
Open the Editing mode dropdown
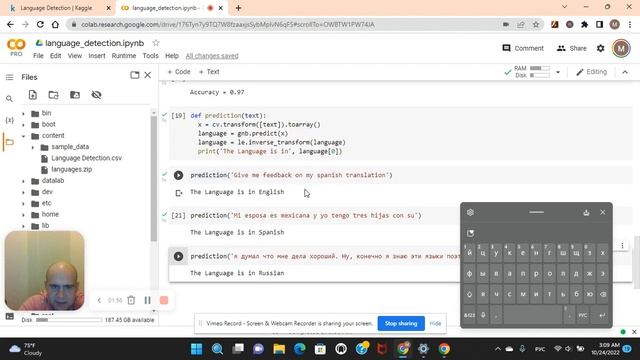coord(591,72)
